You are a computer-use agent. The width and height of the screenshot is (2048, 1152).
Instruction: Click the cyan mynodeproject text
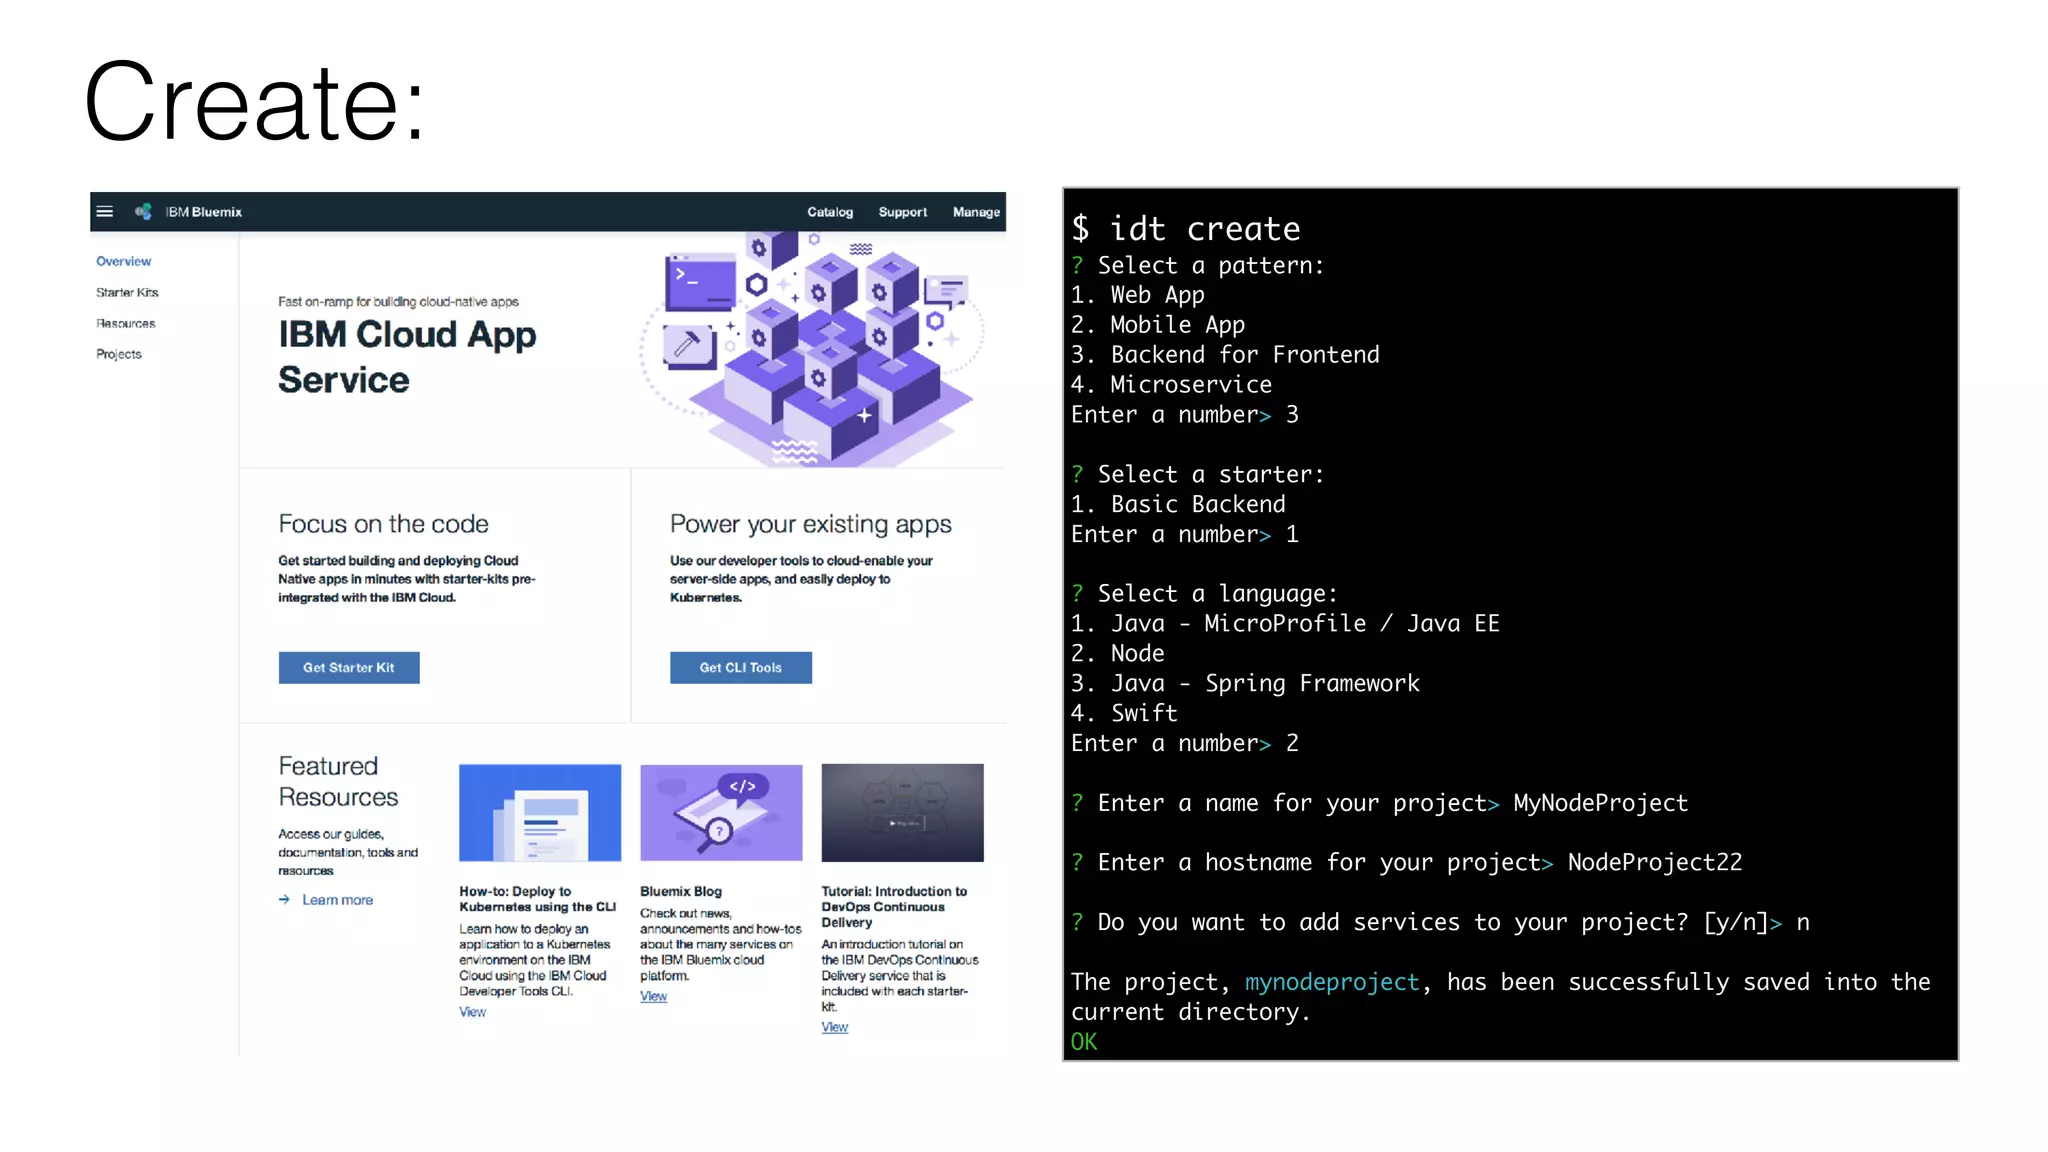1332,982
